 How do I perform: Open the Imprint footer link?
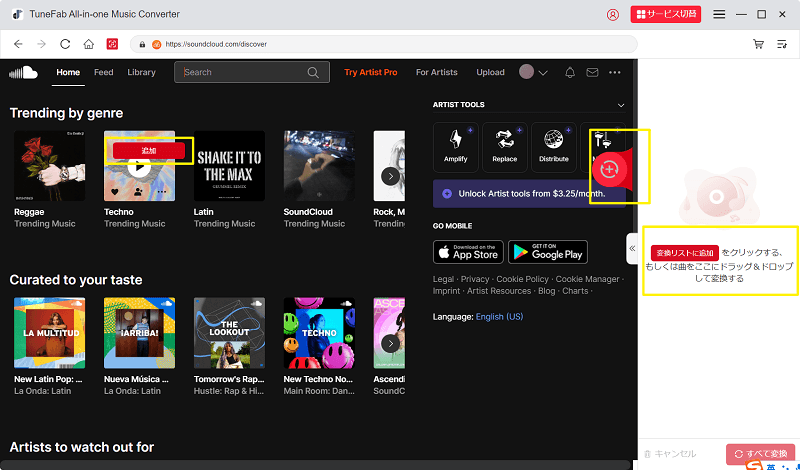(x=446, y=291)
